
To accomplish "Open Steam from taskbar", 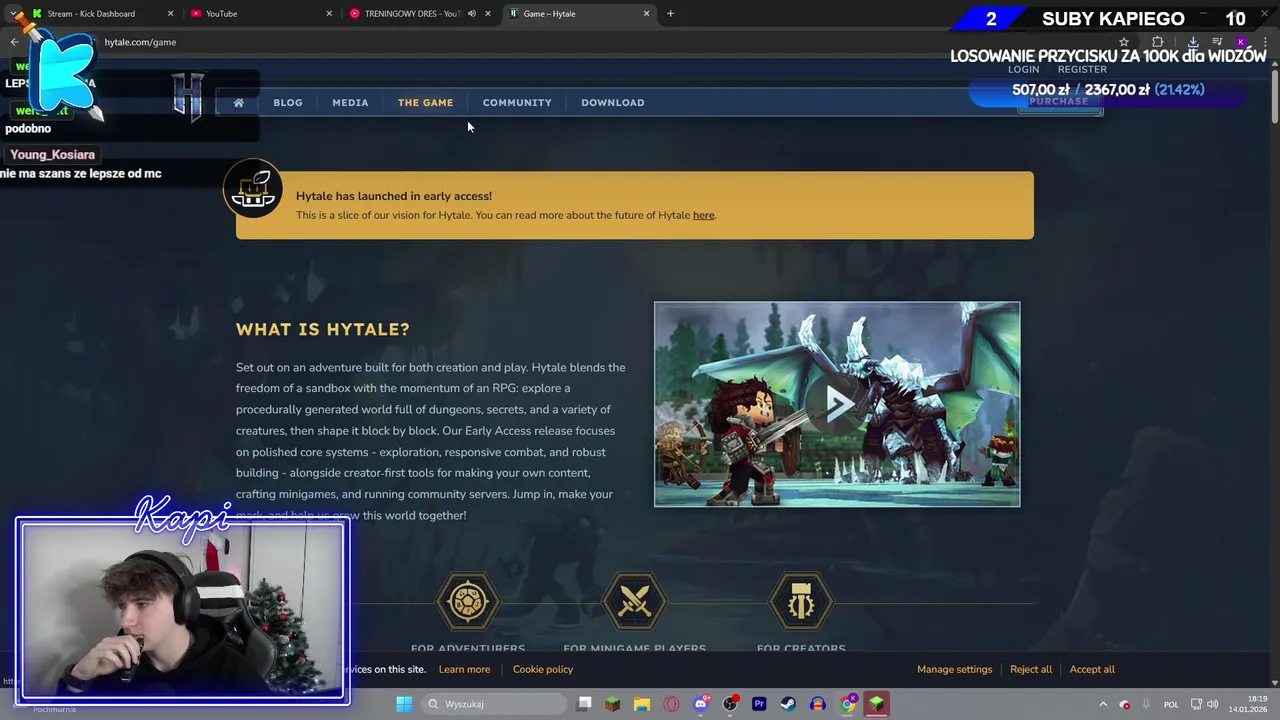I will click(x=788, y=704).
